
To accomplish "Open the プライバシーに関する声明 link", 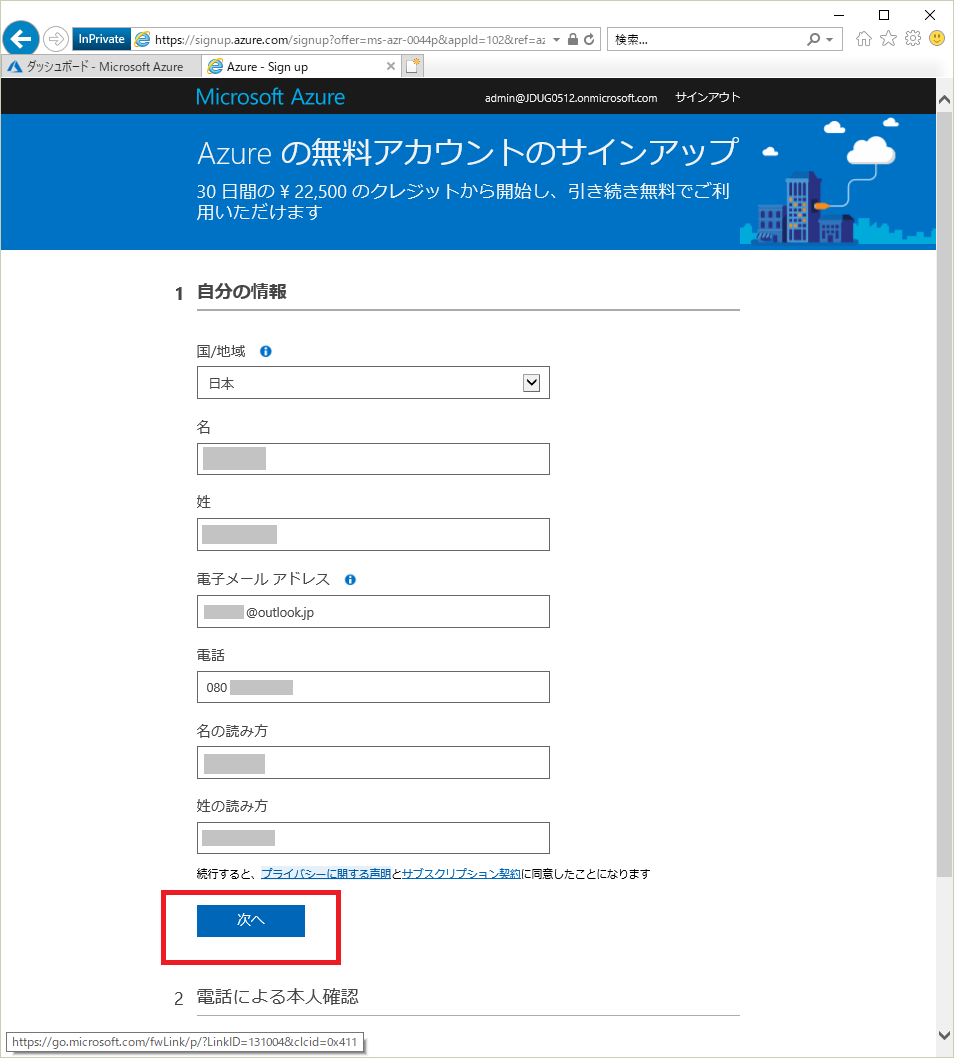I will click(326, 874).
